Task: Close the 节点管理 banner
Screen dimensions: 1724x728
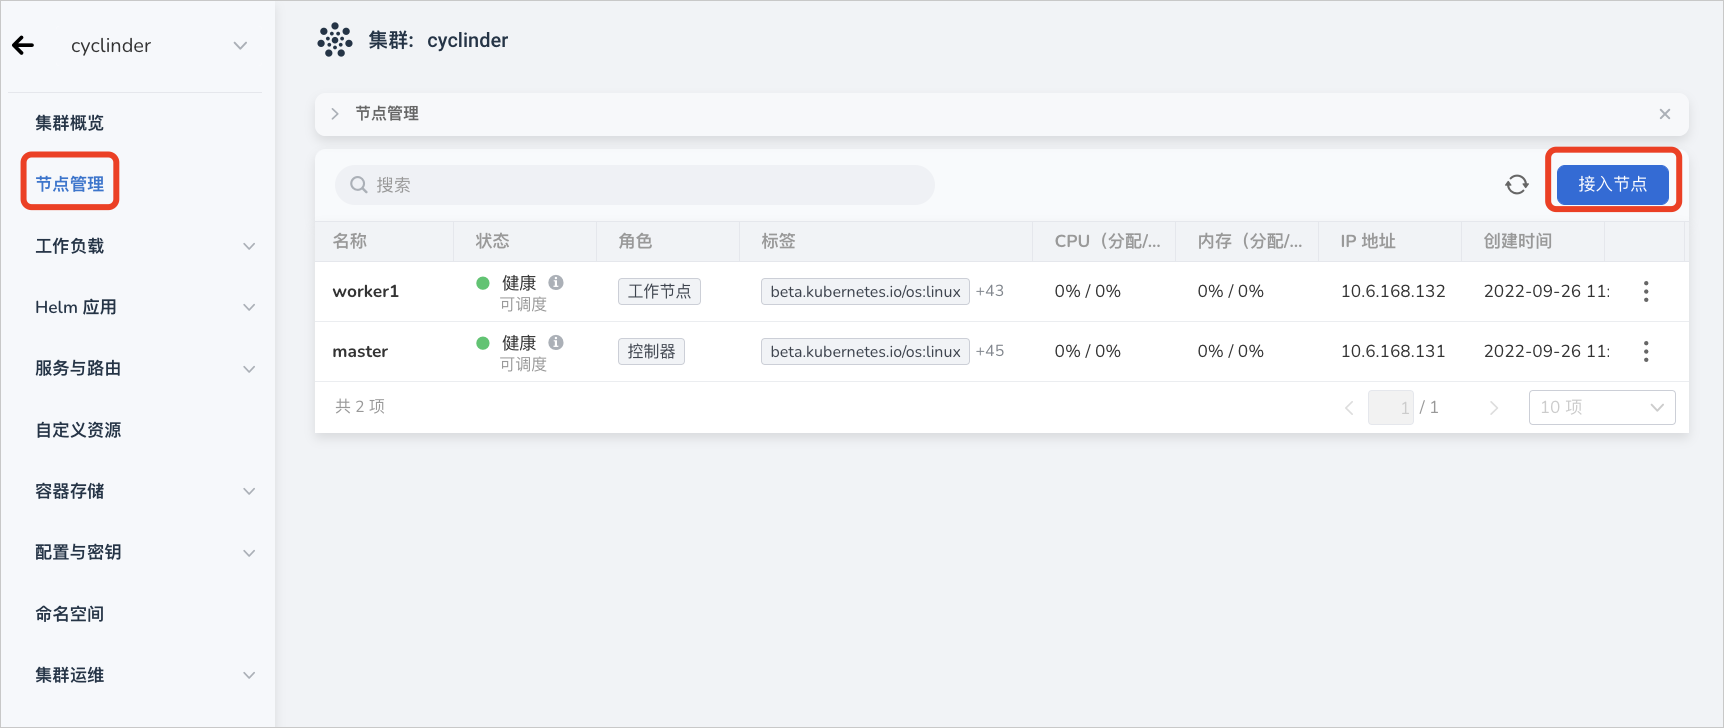Action: [x=1665, y=114]
